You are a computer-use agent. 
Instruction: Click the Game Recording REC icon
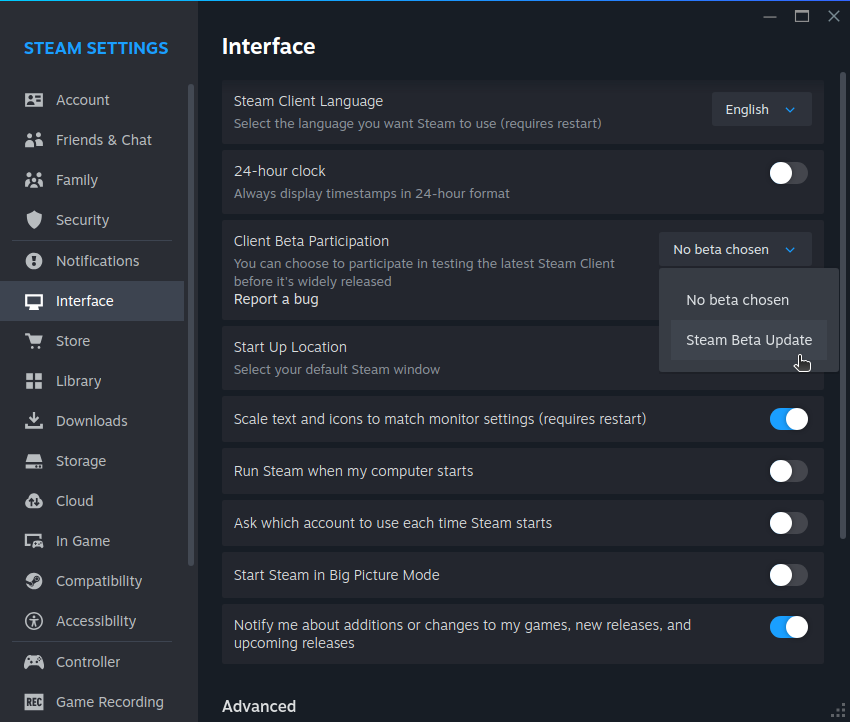(x=34, y=702)
